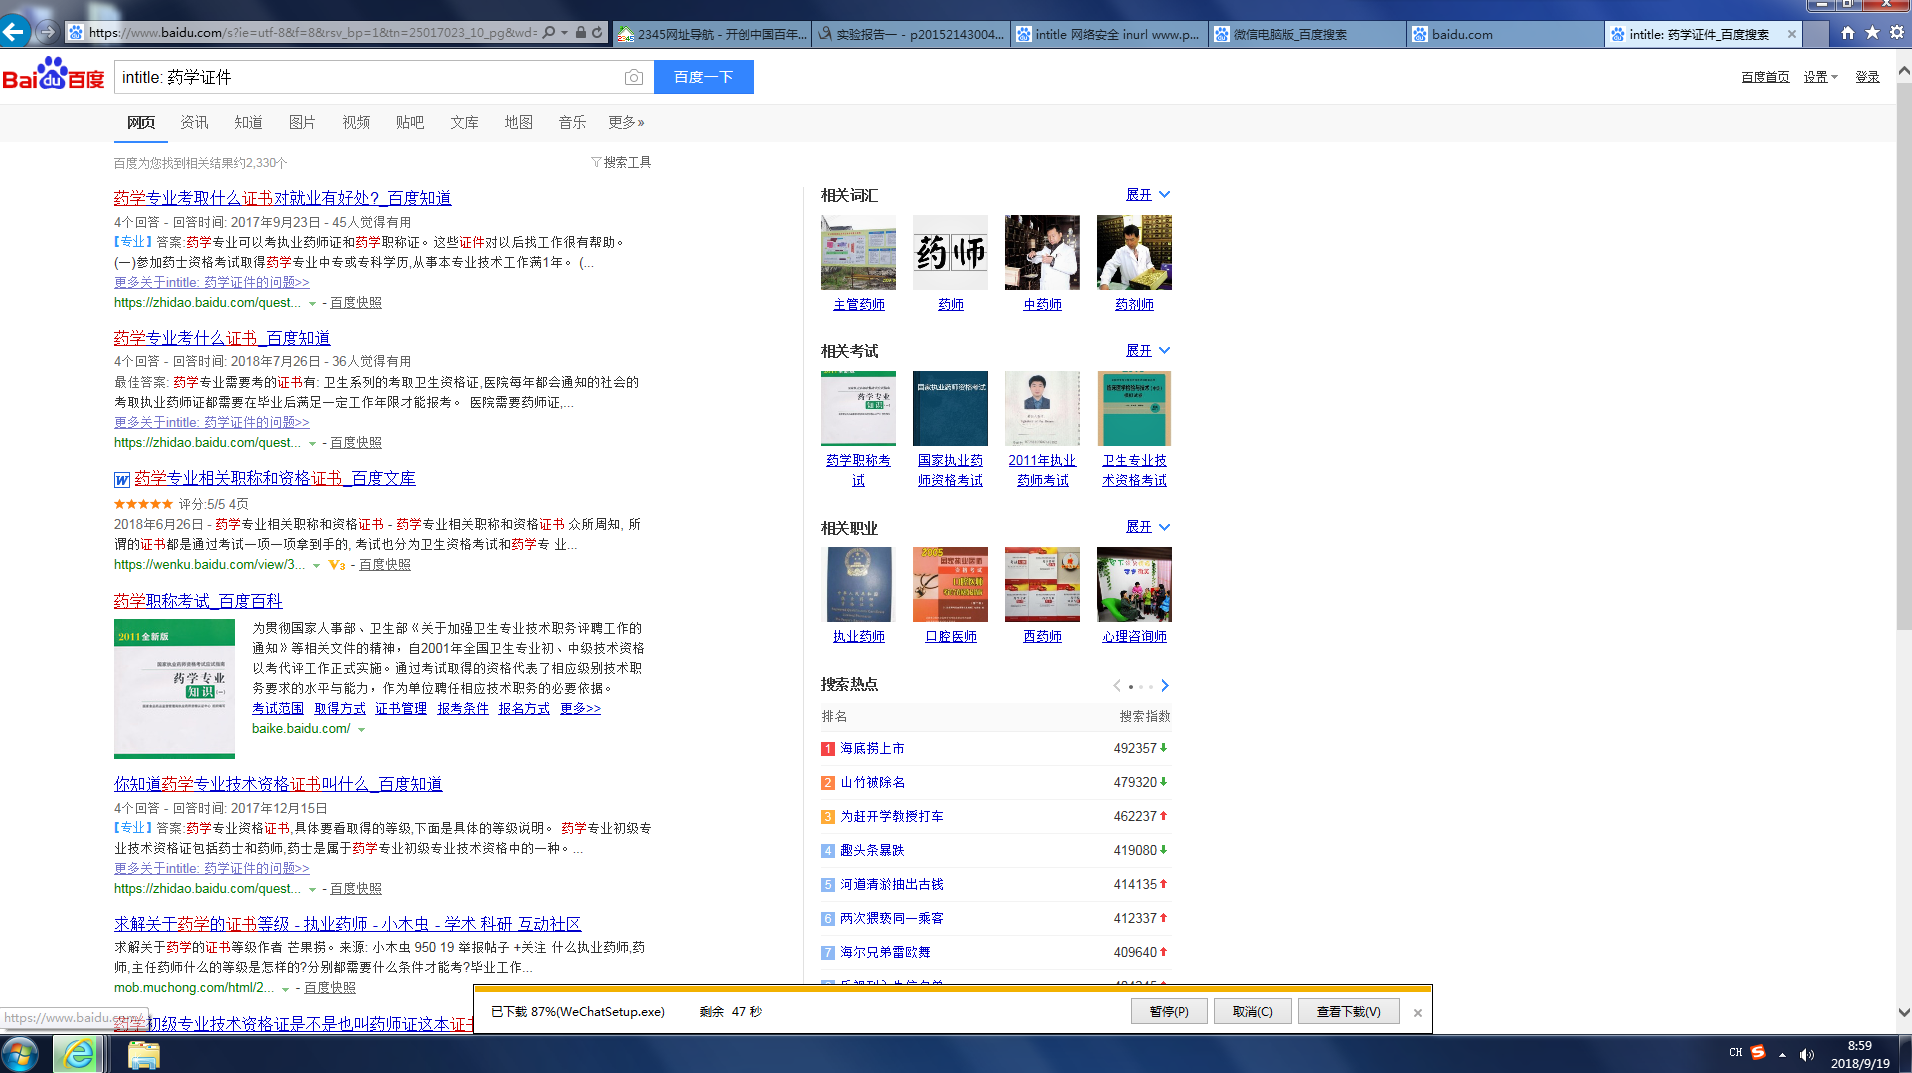Screen dimensions: 1912x1073
Task: Click the 百度一下 search button
Action: click(x=704, y=77)
